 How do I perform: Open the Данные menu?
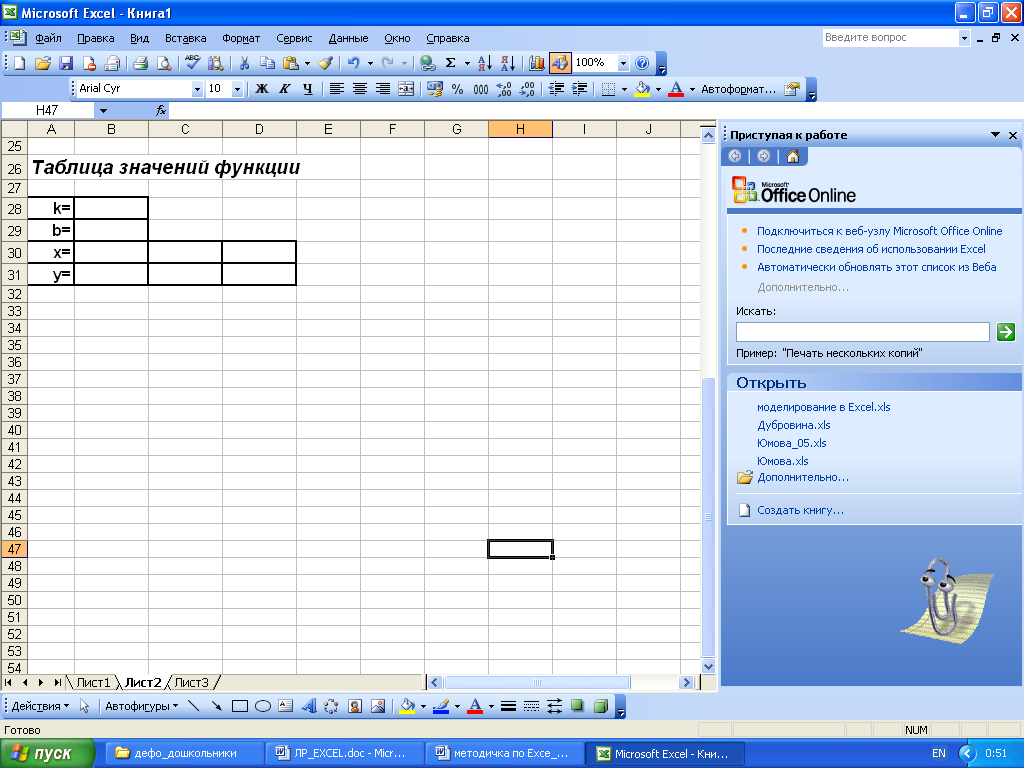click(x=348, y=38)
